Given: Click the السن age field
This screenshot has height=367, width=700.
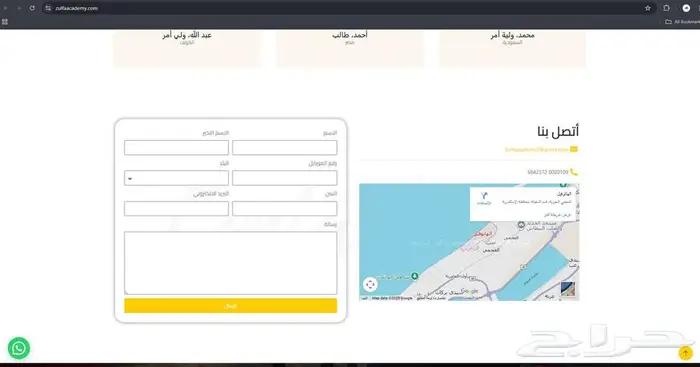Looking at the screenshot, I should tap(284, 209).
